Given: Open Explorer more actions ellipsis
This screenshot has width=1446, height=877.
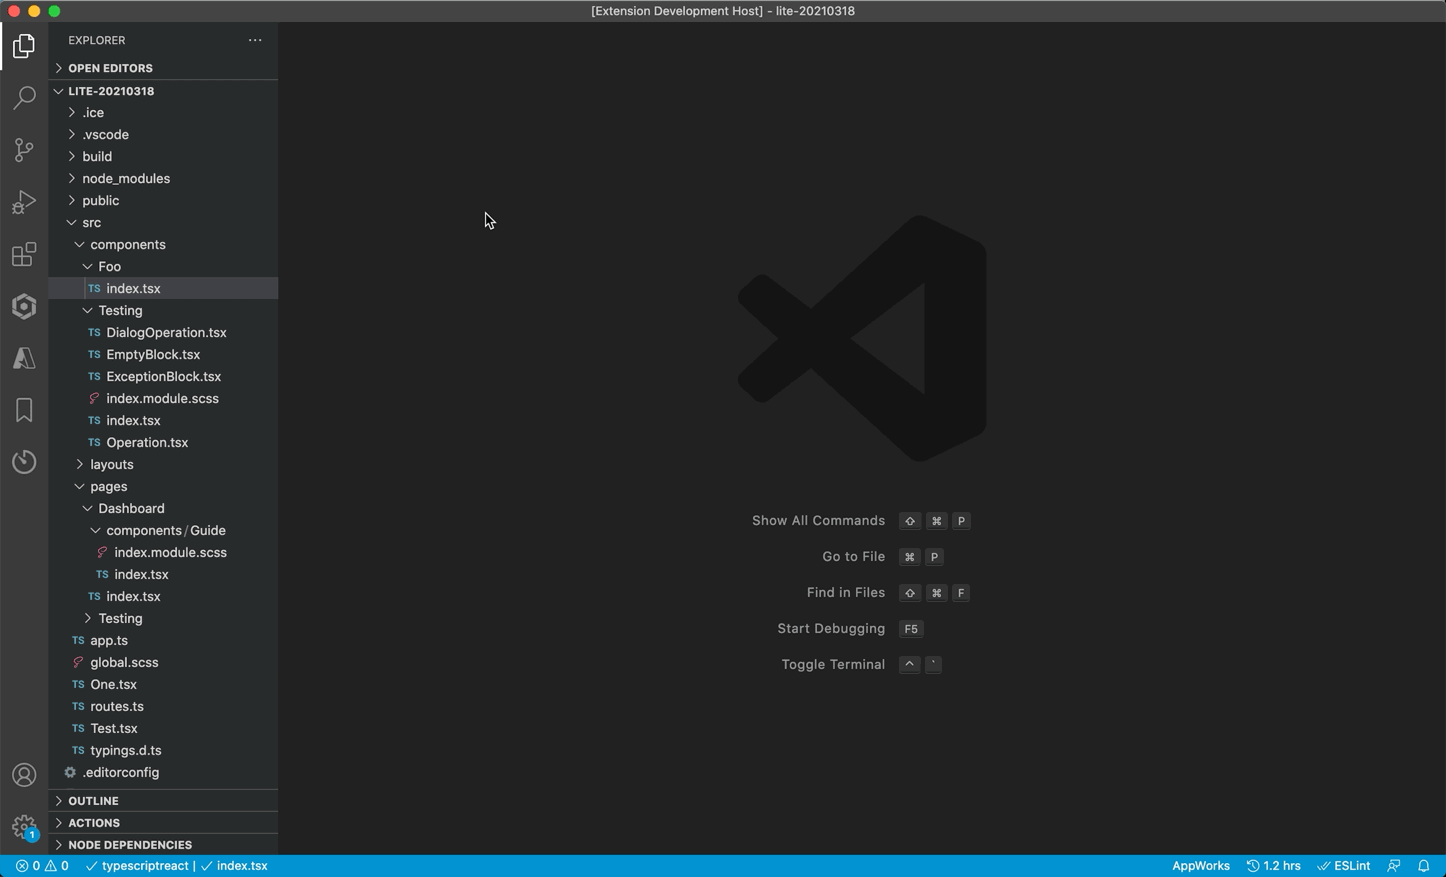Looking at the screenshot, I should click(255, 40).
